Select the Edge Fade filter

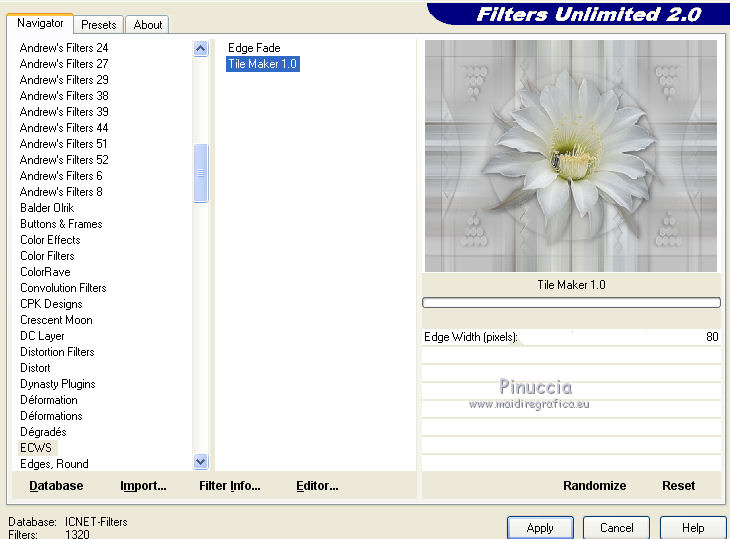click(x=254, y=48)
